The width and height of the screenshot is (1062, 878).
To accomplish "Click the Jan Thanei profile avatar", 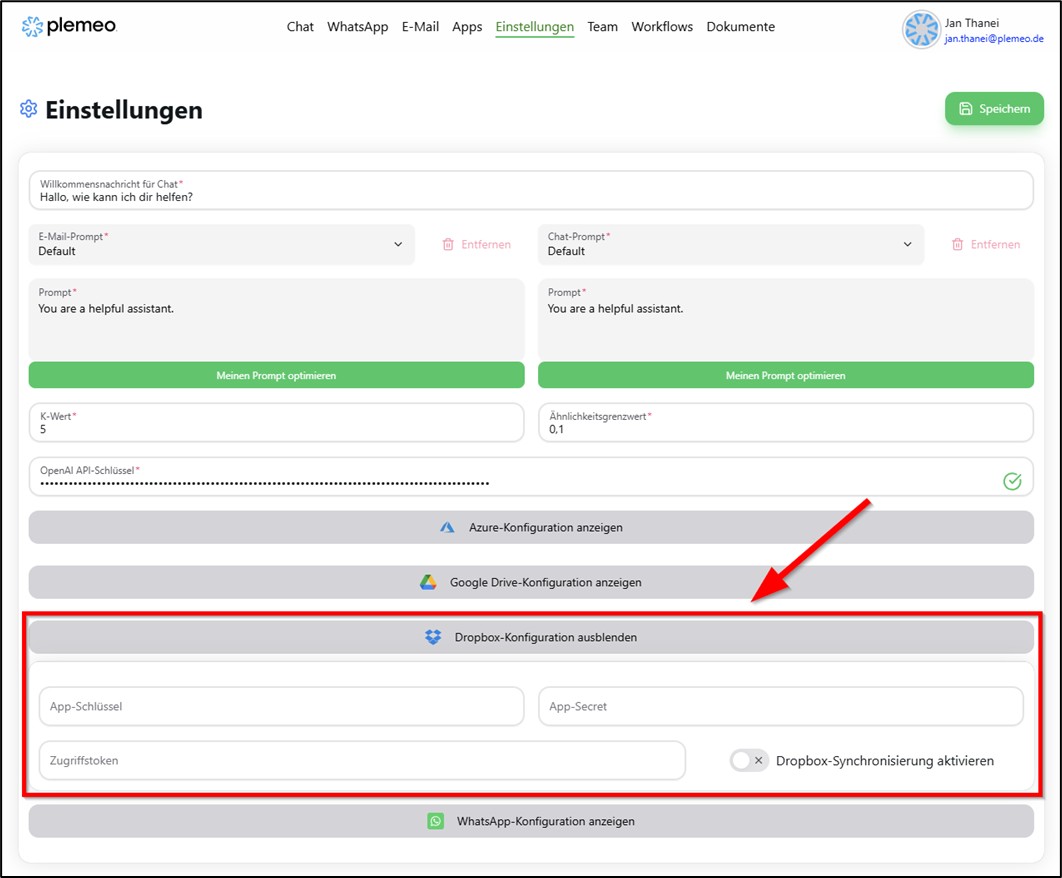I will tap(919, 29).
